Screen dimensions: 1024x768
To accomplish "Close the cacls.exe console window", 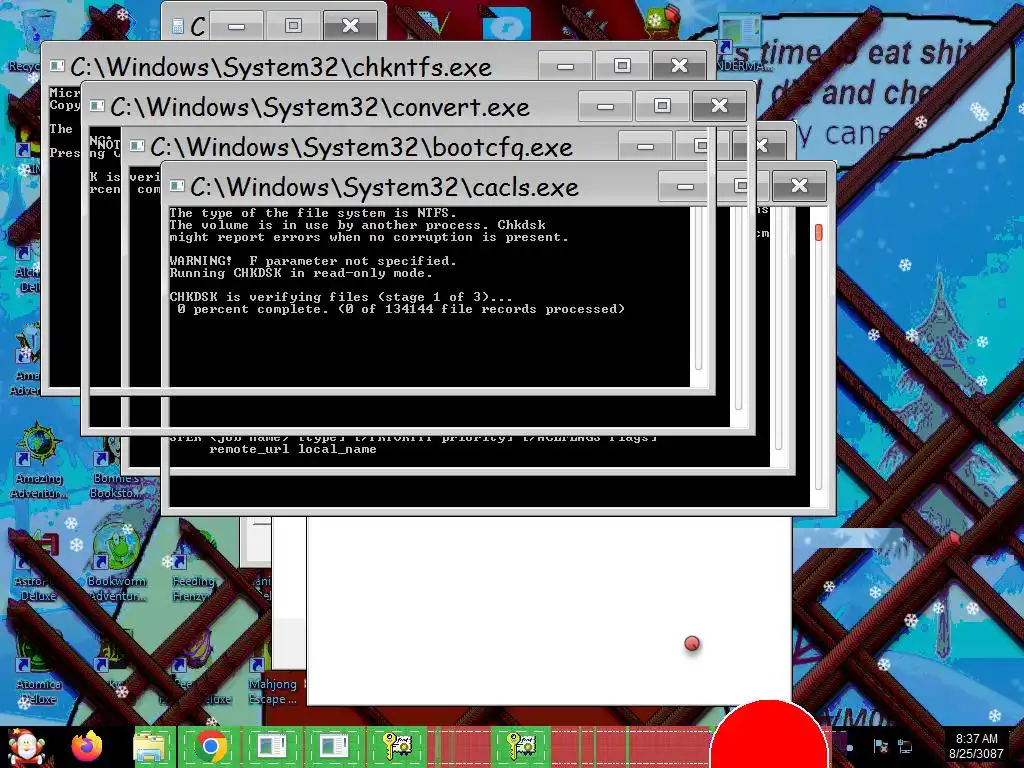I will [799, 186].
